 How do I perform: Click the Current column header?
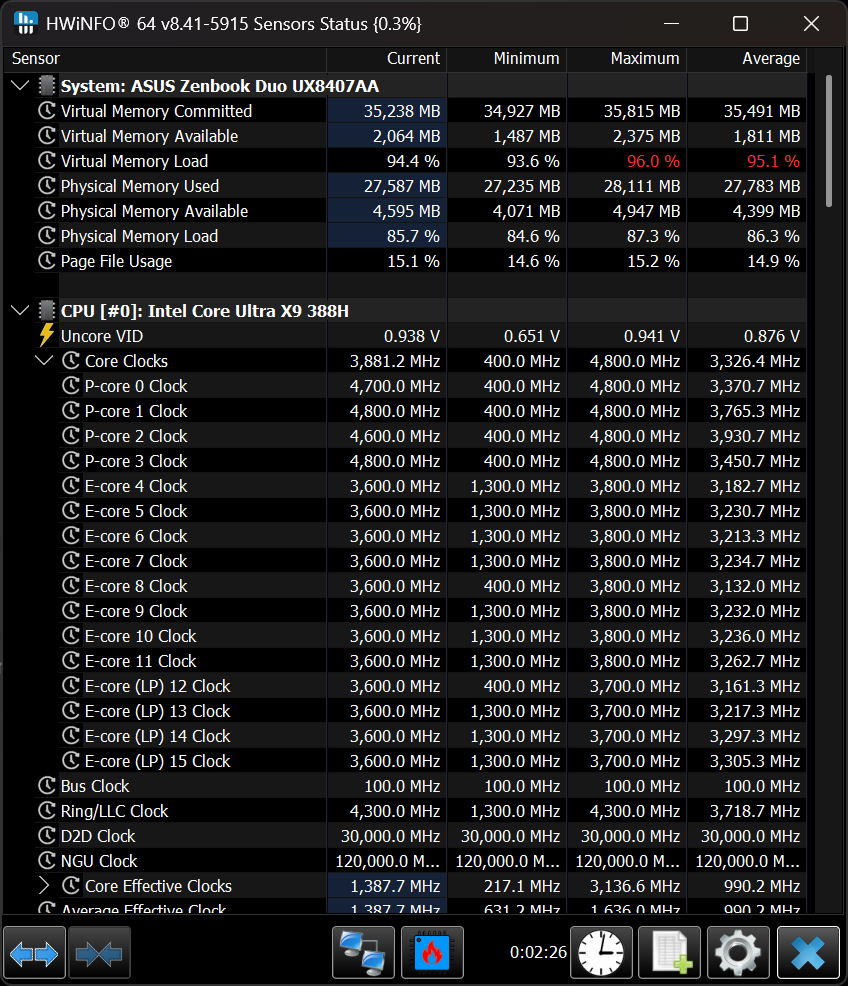[x=413, y=59]
